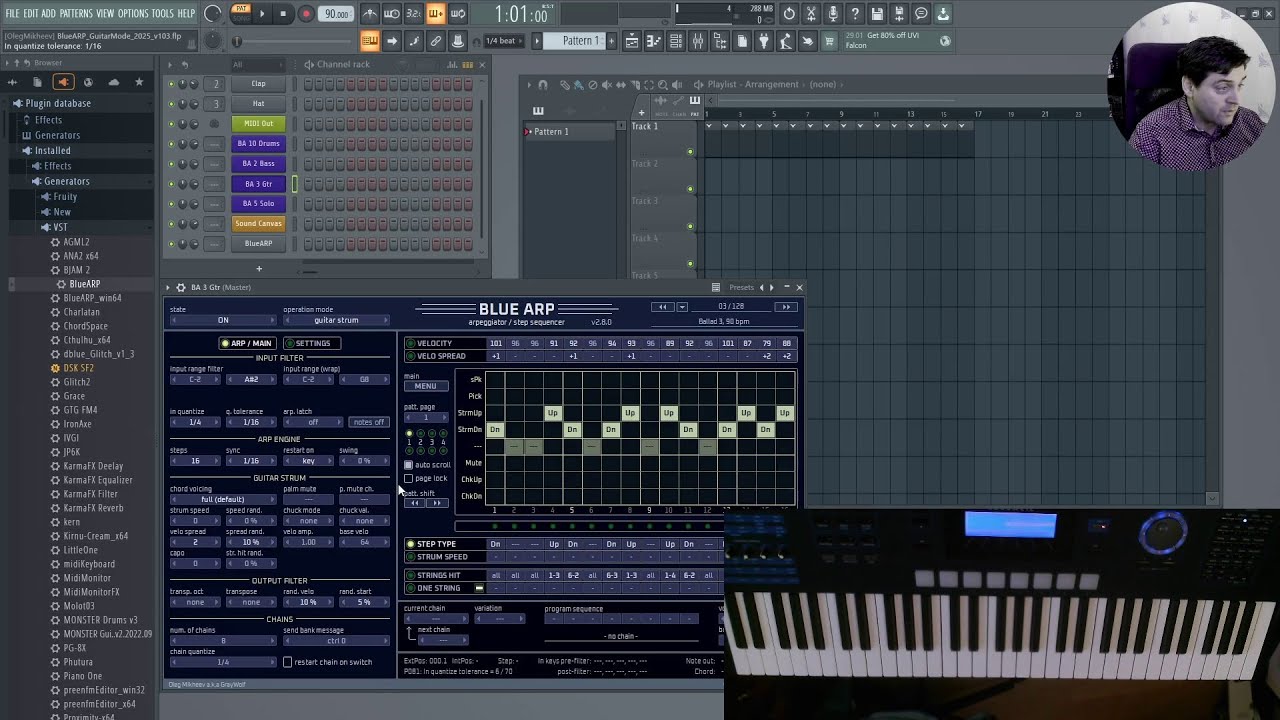Select the Sound Canvas channel
The width and height of the screenshot is (1280, 720).
(x=259, y=223)
